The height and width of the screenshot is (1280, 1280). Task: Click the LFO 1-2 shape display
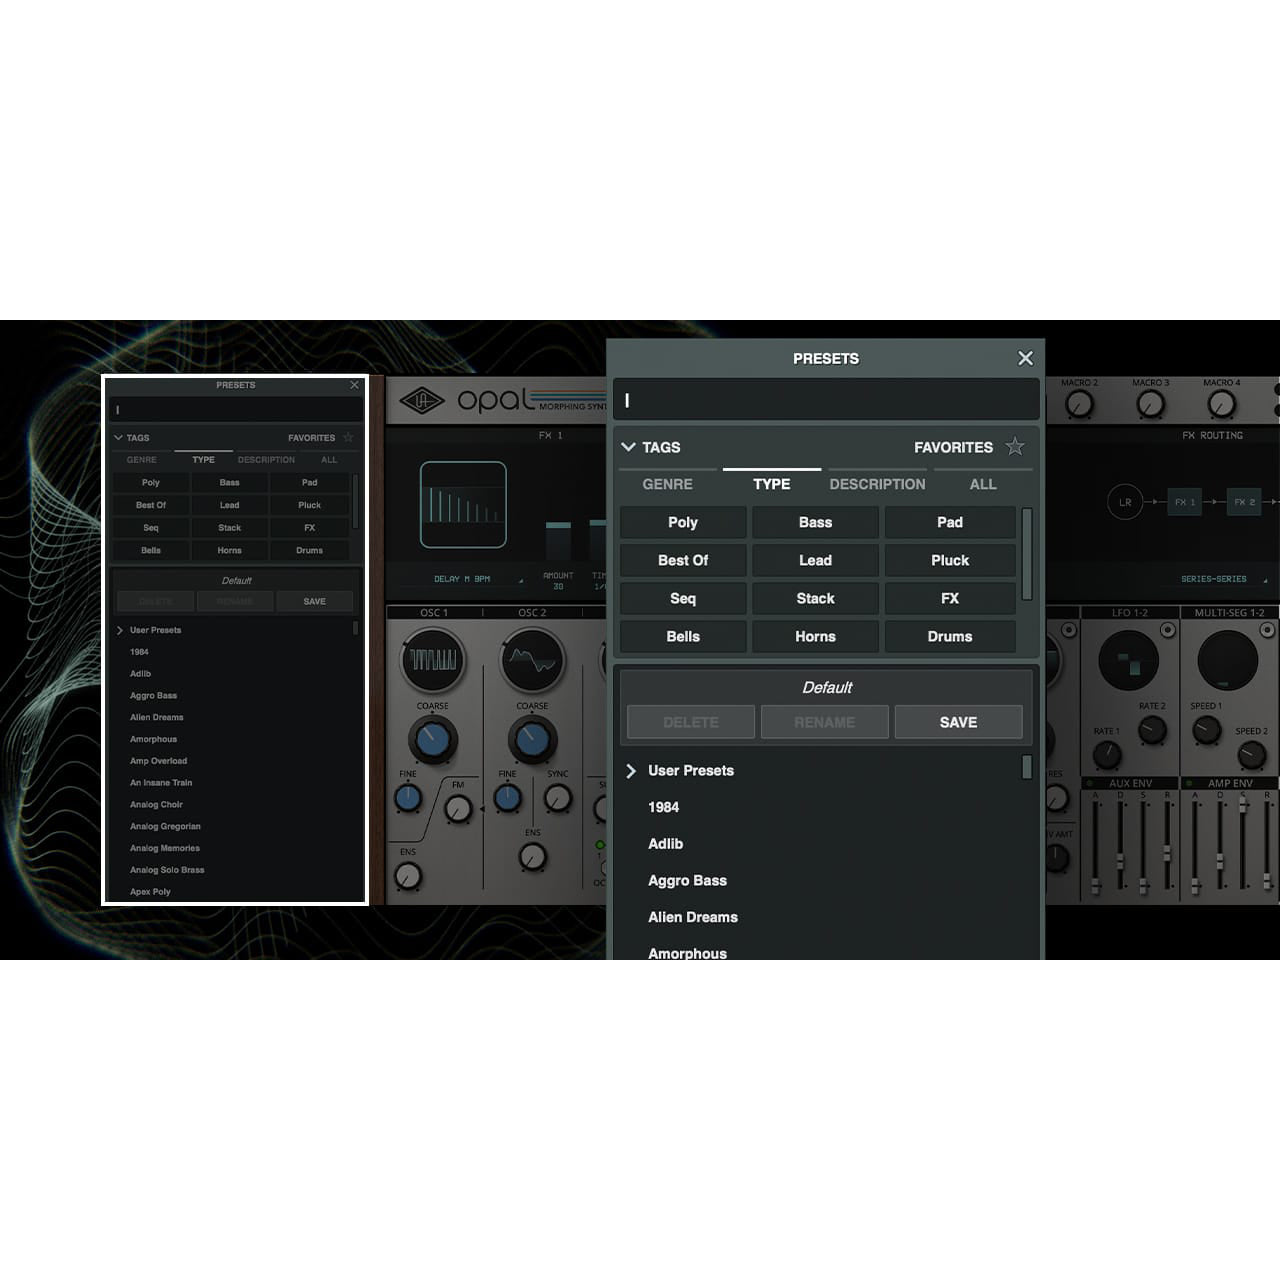click(1128, 661)
